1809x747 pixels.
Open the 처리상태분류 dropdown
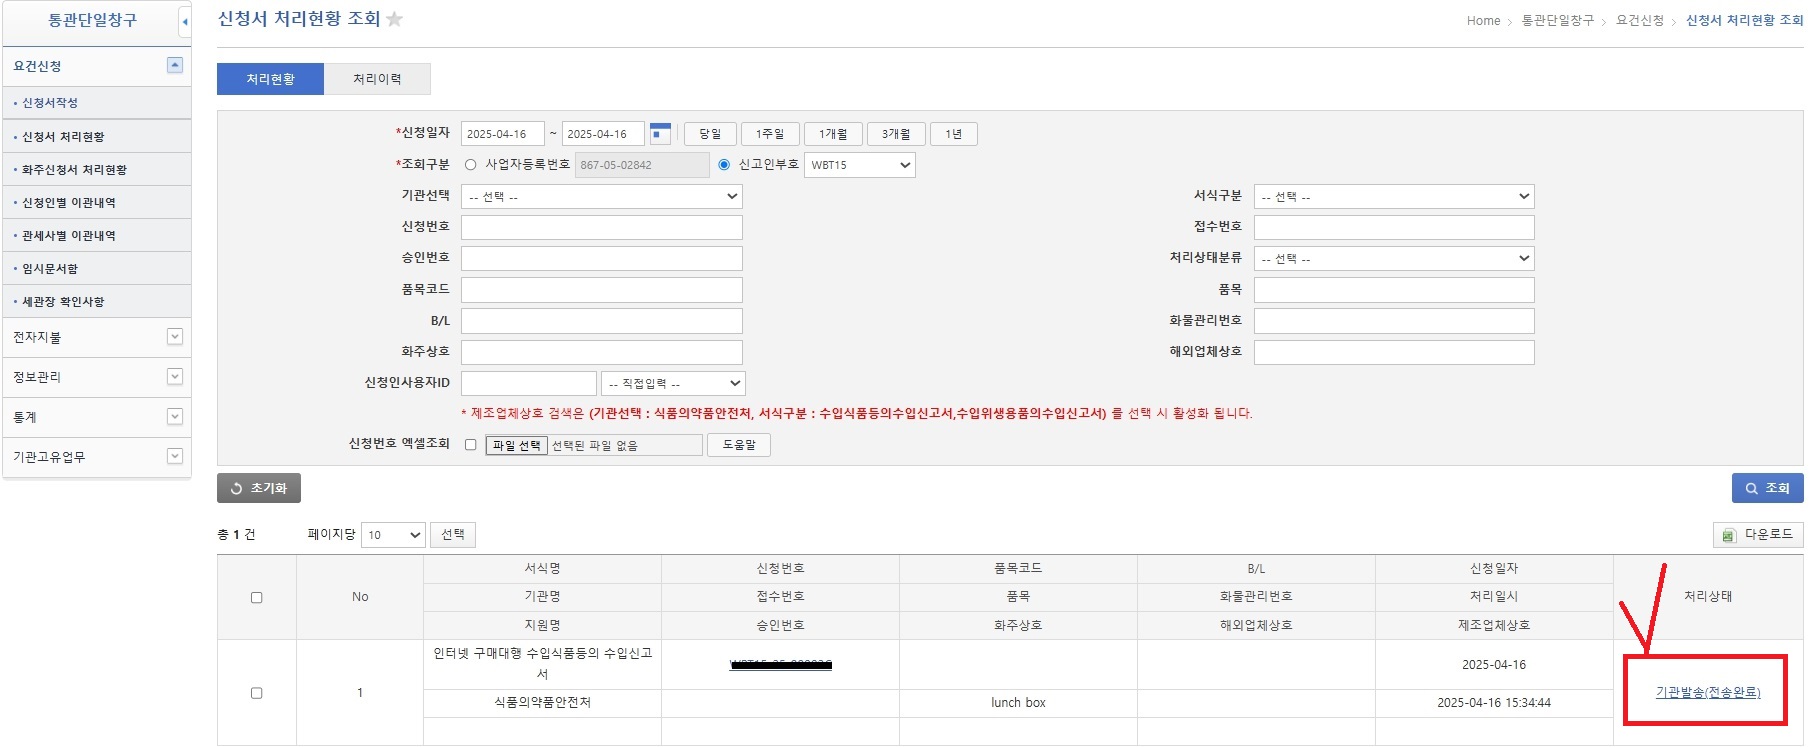[1394, 259]
